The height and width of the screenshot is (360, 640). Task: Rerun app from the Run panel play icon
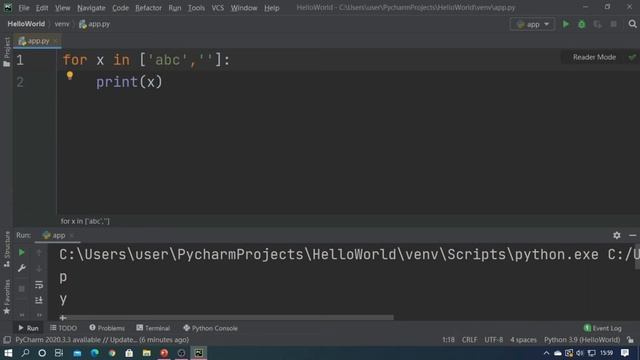22,253
